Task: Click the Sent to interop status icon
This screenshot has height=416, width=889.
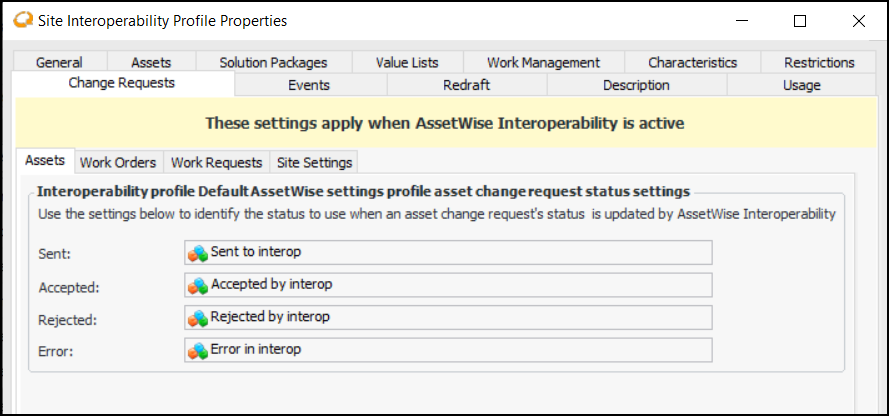Action: (198, 252)
